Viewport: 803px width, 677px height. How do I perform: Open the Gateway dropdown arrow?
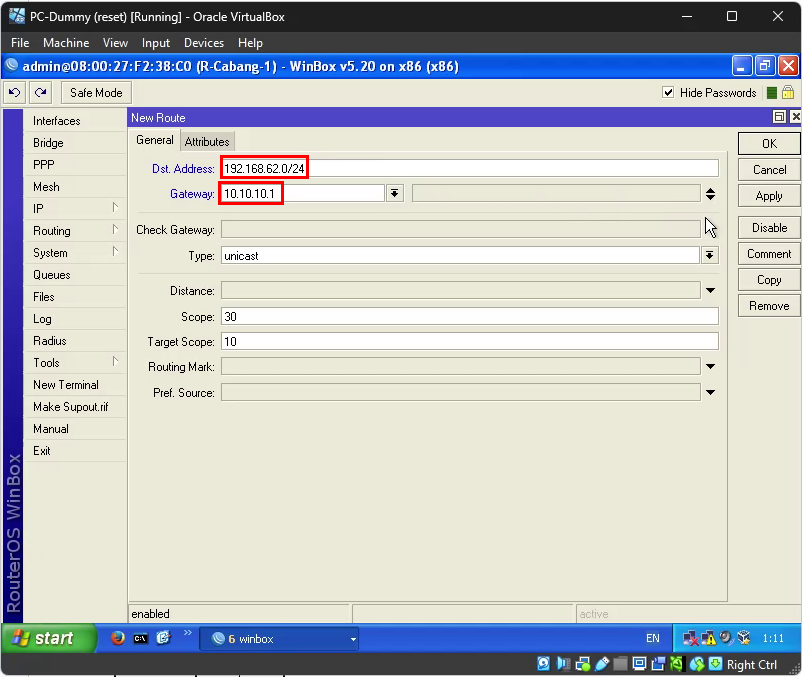point(395,194)
